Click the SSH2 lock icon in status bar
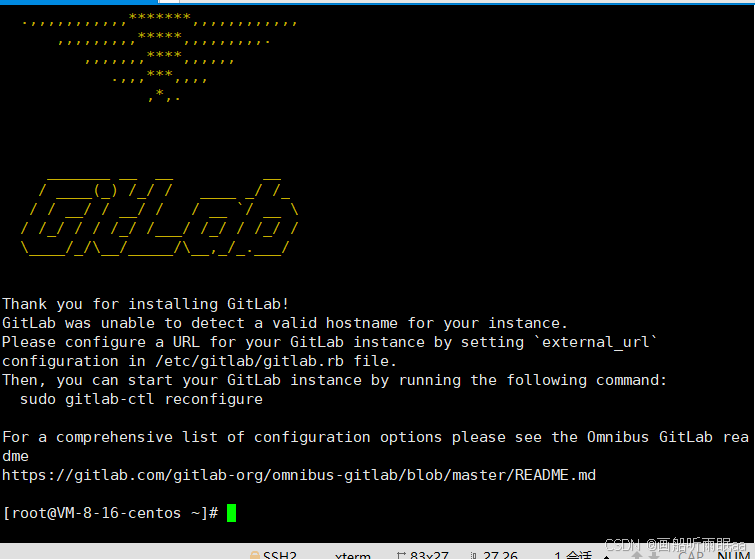This screenshot has width=755, height=559. (x=255, y=556)
